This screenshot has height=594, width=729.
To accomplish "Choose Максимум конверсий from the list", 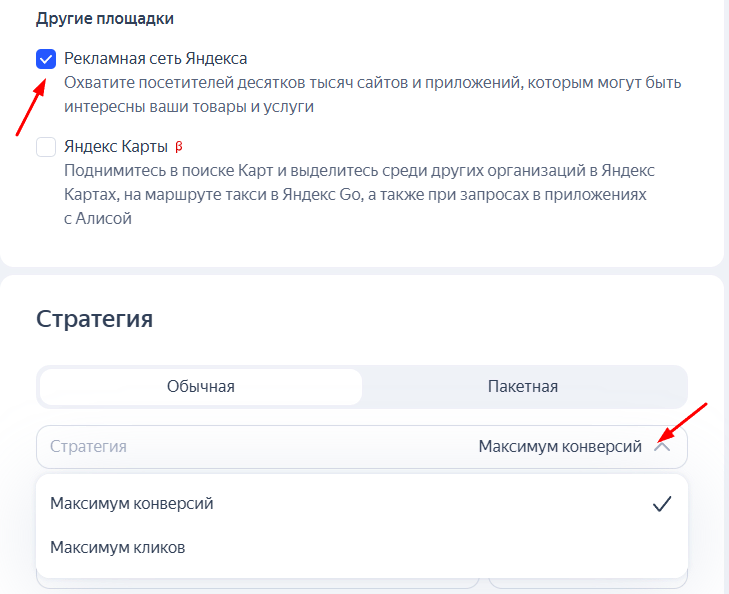I will [x=362, y=504].
